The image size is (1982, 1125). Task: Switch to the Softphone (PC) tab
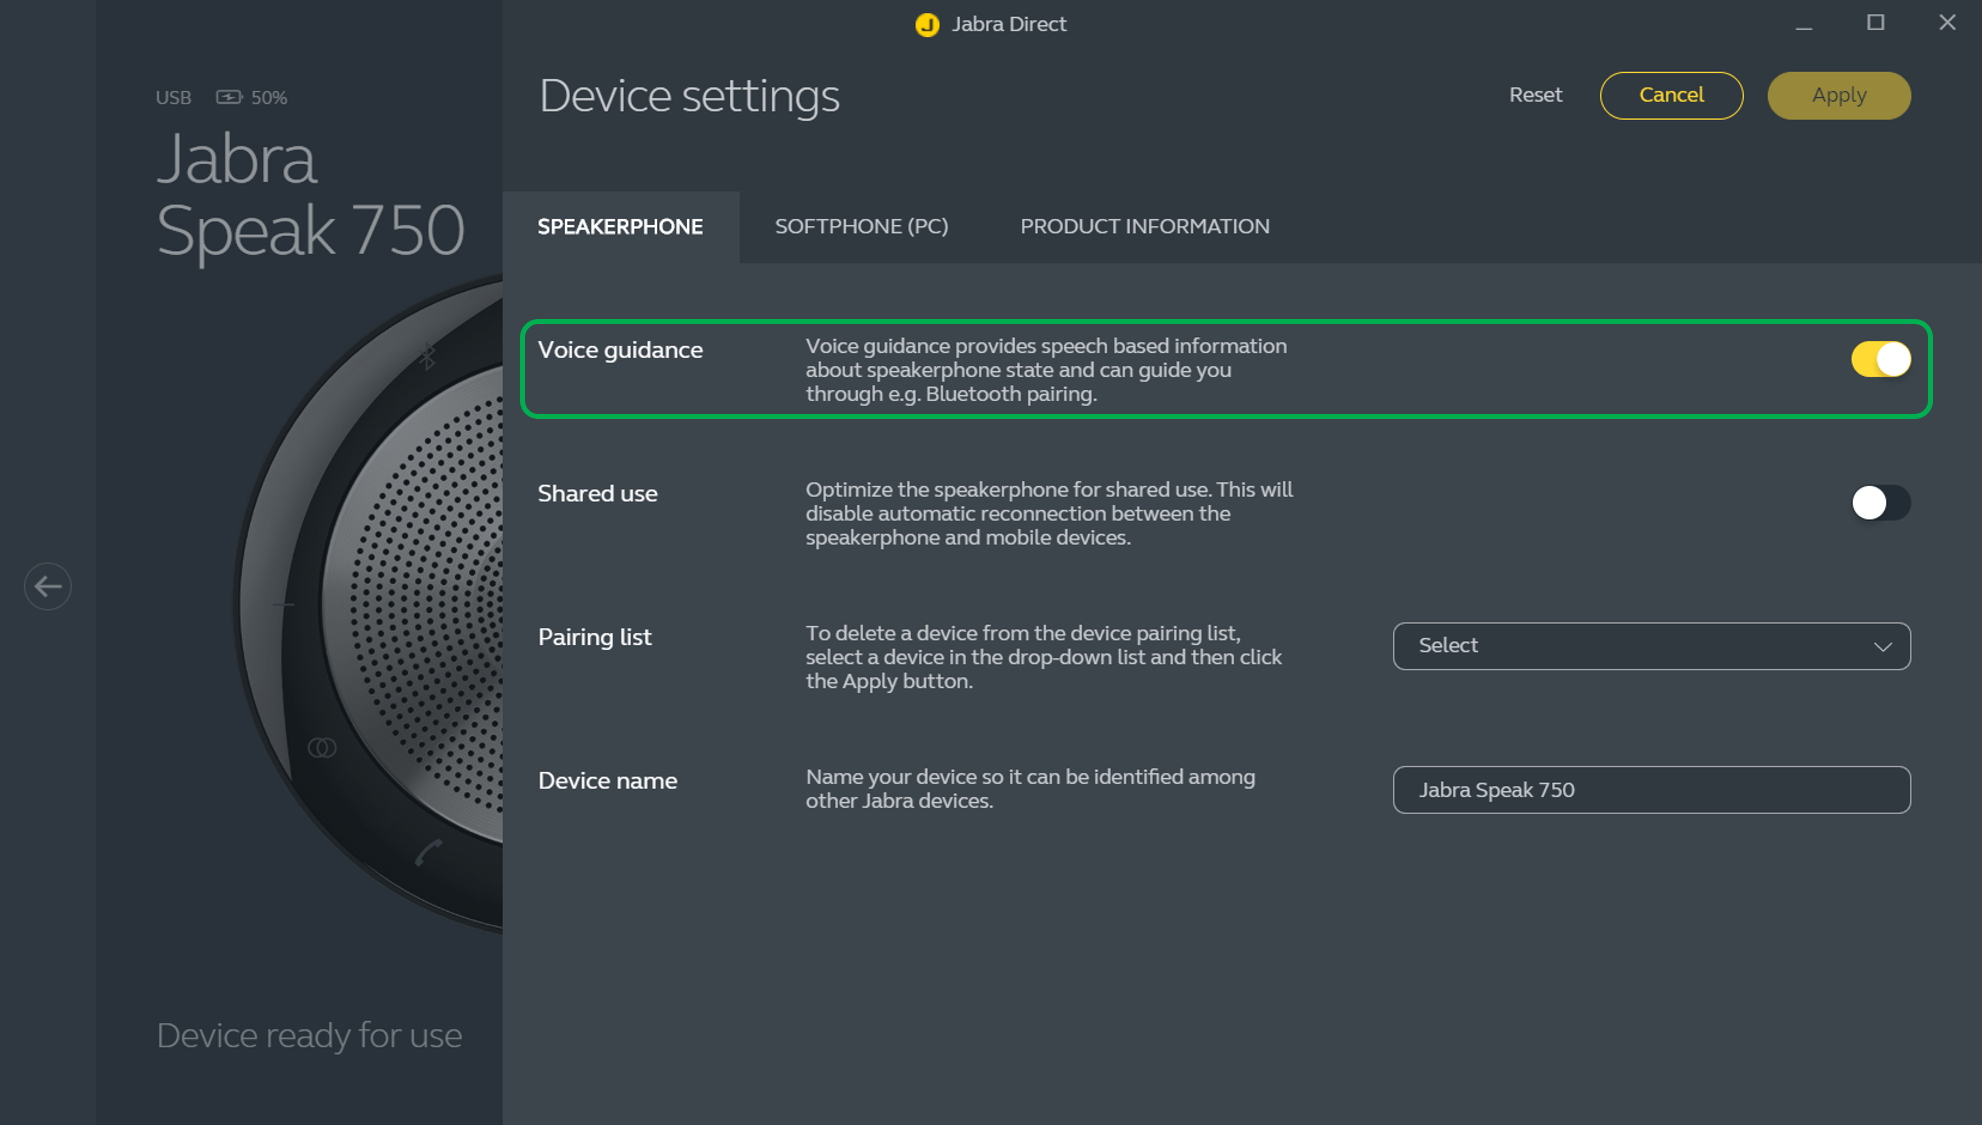click(x=861, y=227)
